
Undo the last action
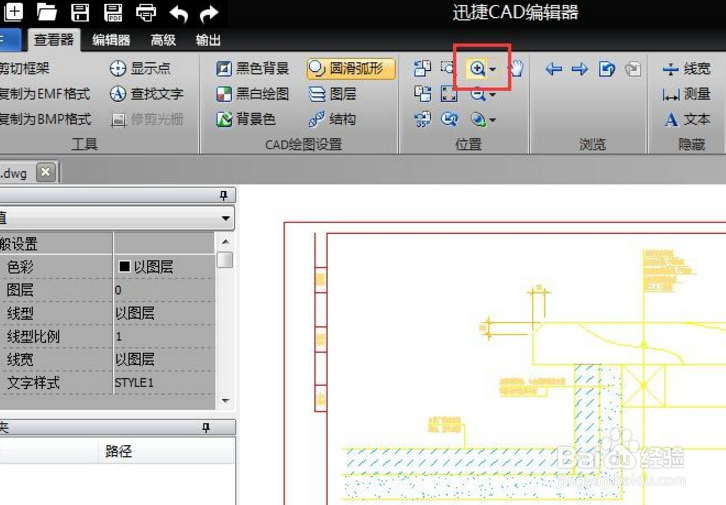pos(179,13)
